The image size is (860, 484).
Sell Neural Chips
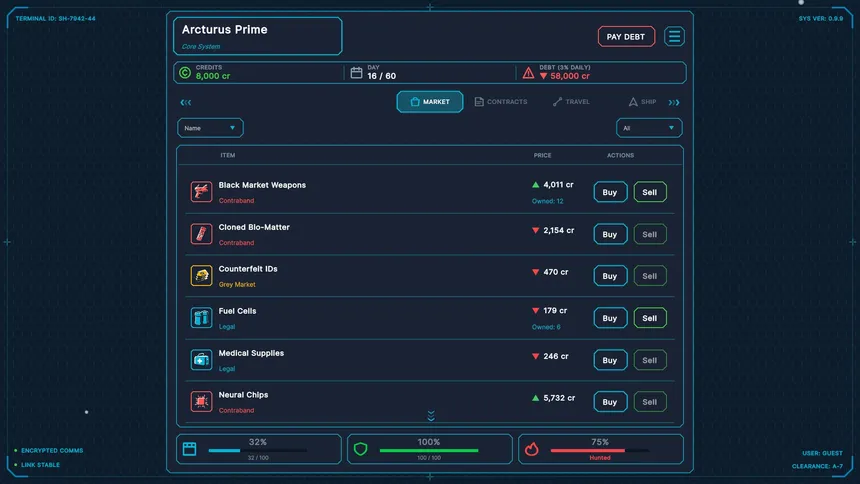click(x=650, y=402)
